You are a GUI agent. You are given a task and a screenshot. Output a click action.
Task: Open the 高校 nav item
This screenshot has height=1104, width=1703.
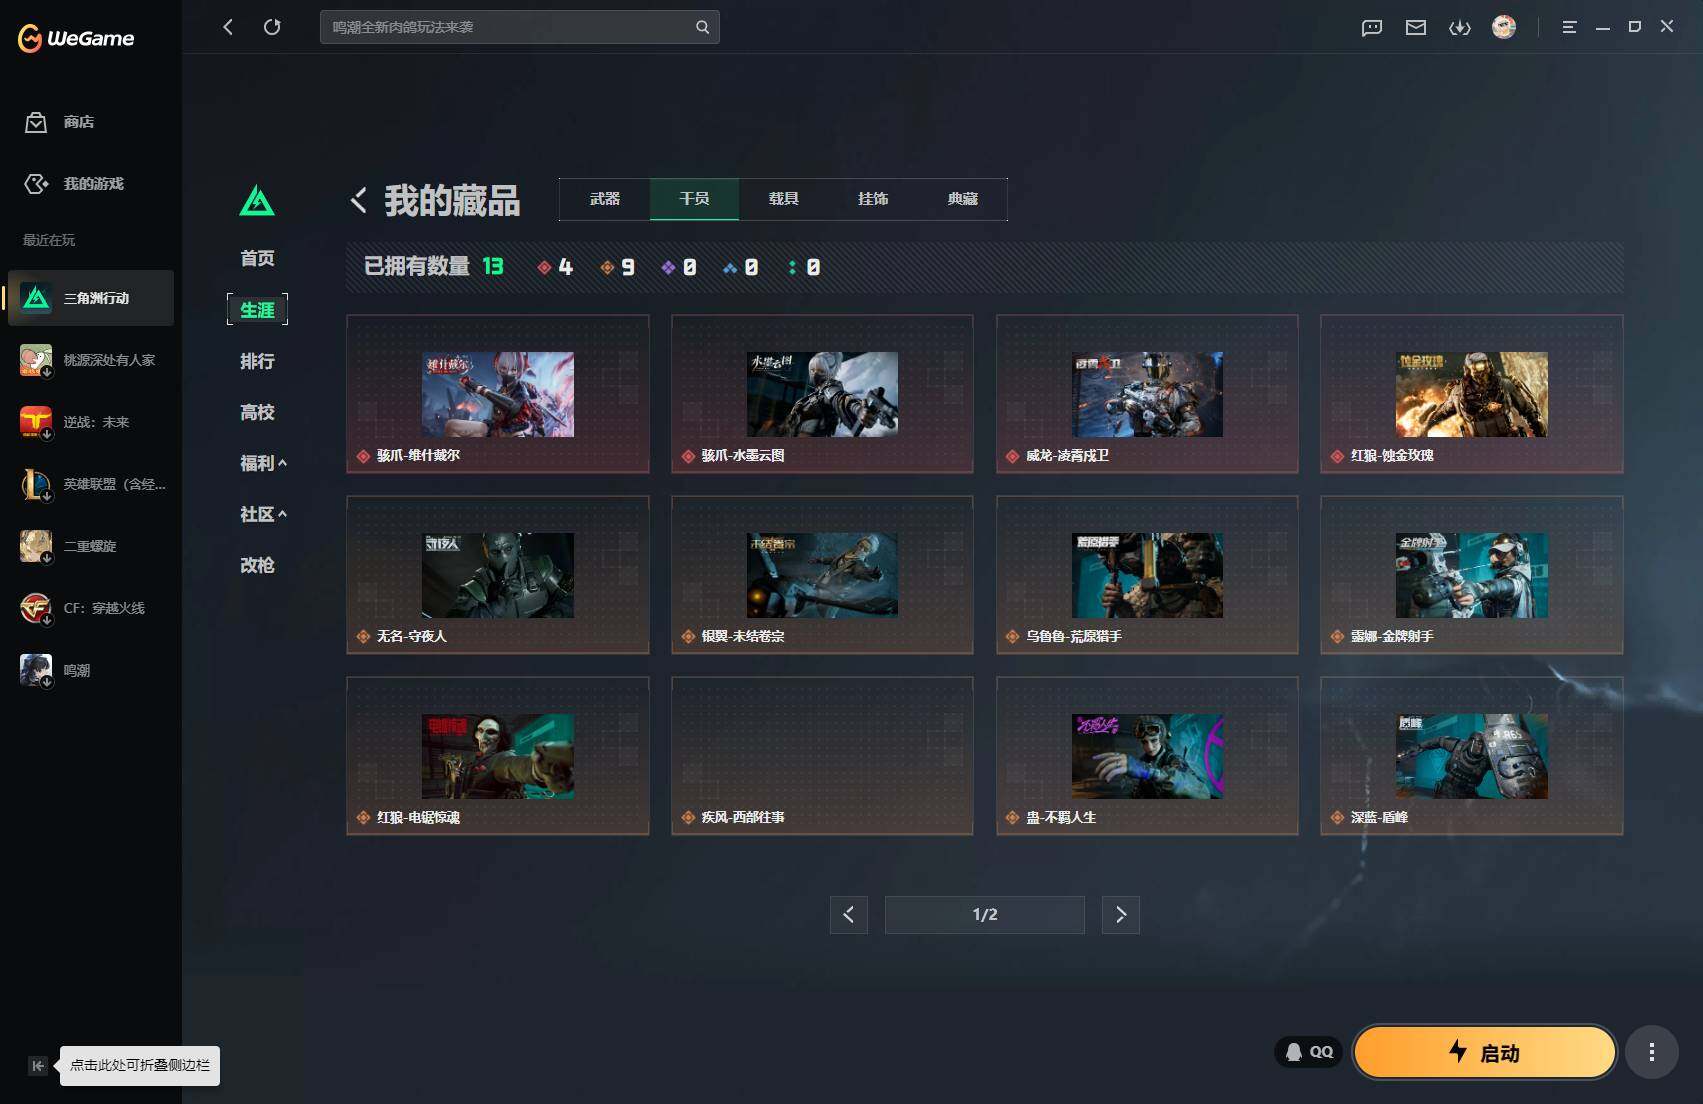click(x=257, y=412)
